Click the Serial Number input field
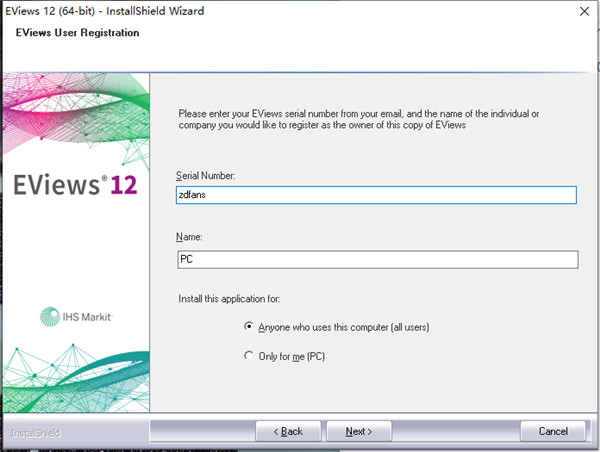 [376, 196]
